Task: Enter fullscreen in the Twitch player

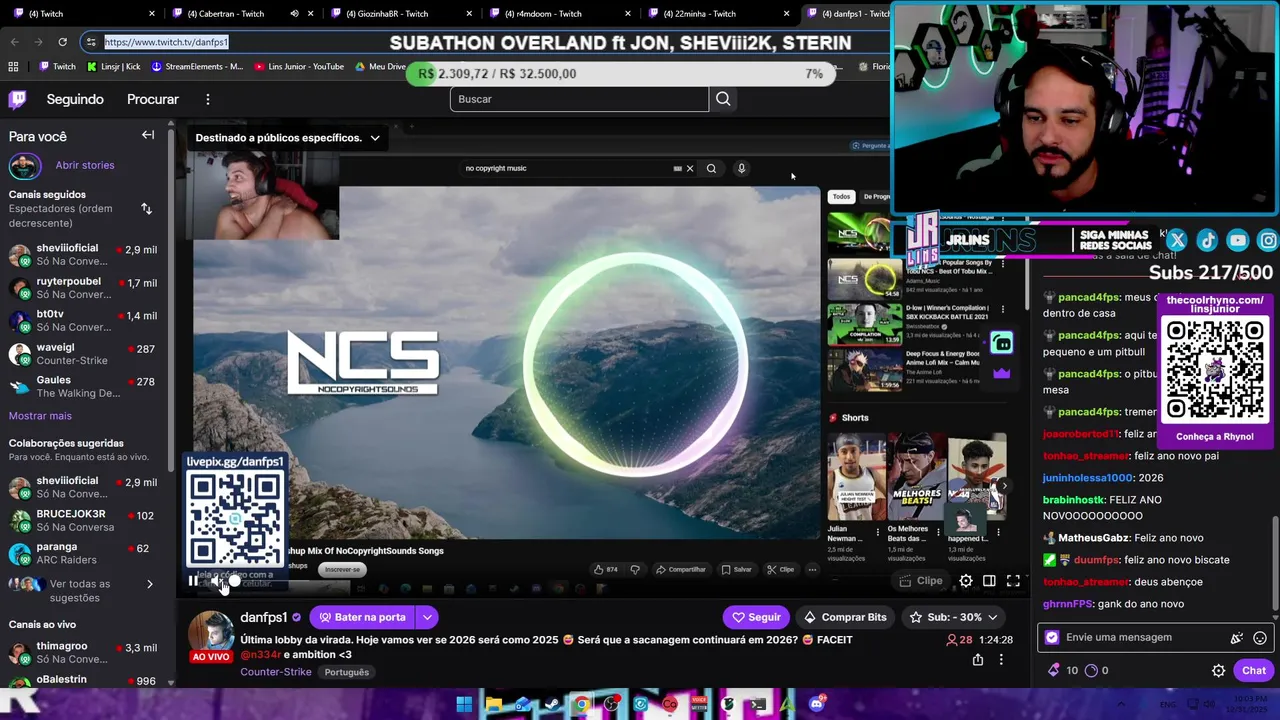Action: pyautogui.click(x=1013, y=581)
